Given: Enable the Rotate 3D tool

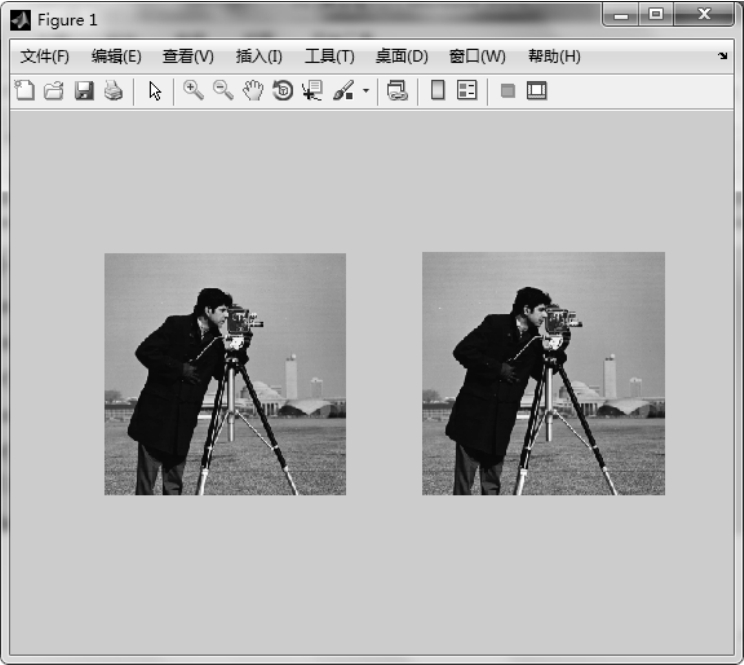Looking at the screenshot, I should coord(283,91).
